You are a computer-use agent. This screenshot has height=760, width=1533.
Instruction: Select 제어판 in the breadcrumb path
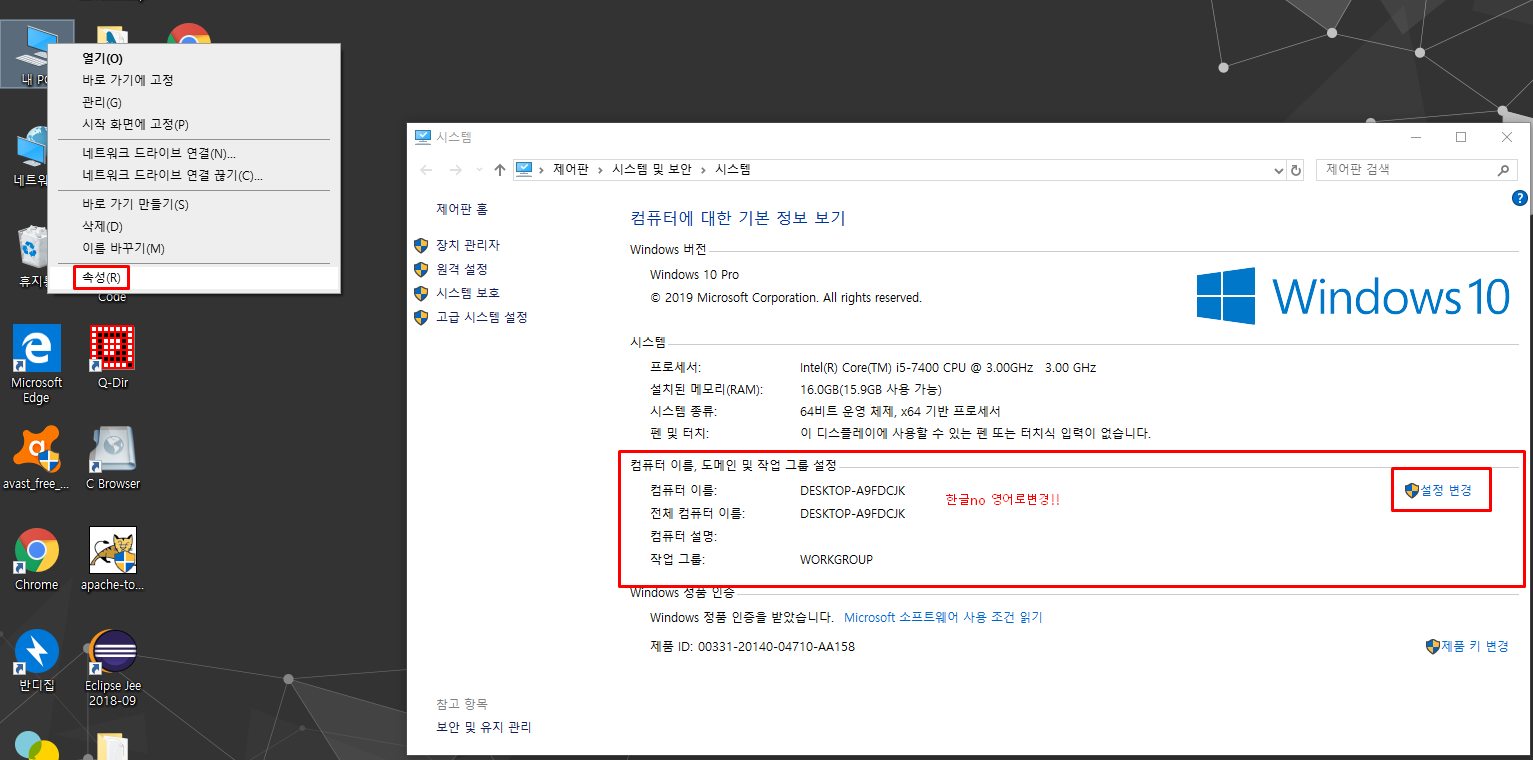coord(571,170)
